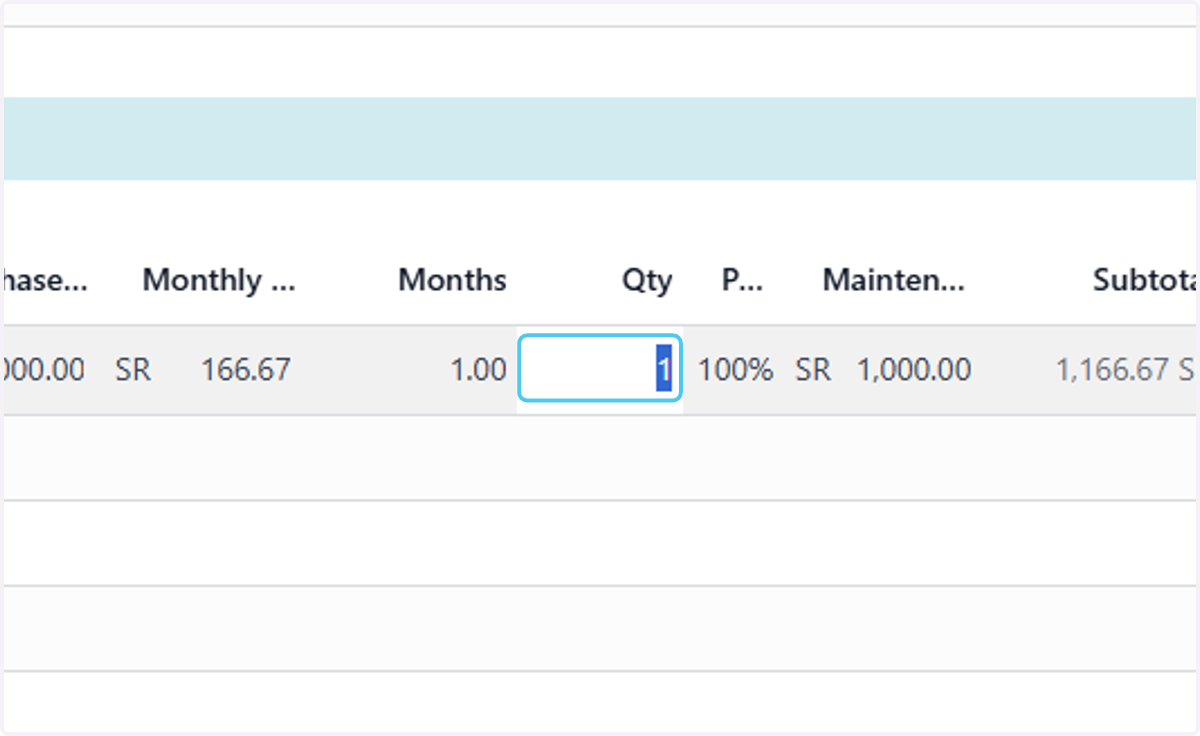Click the Monthly column header

219,280
